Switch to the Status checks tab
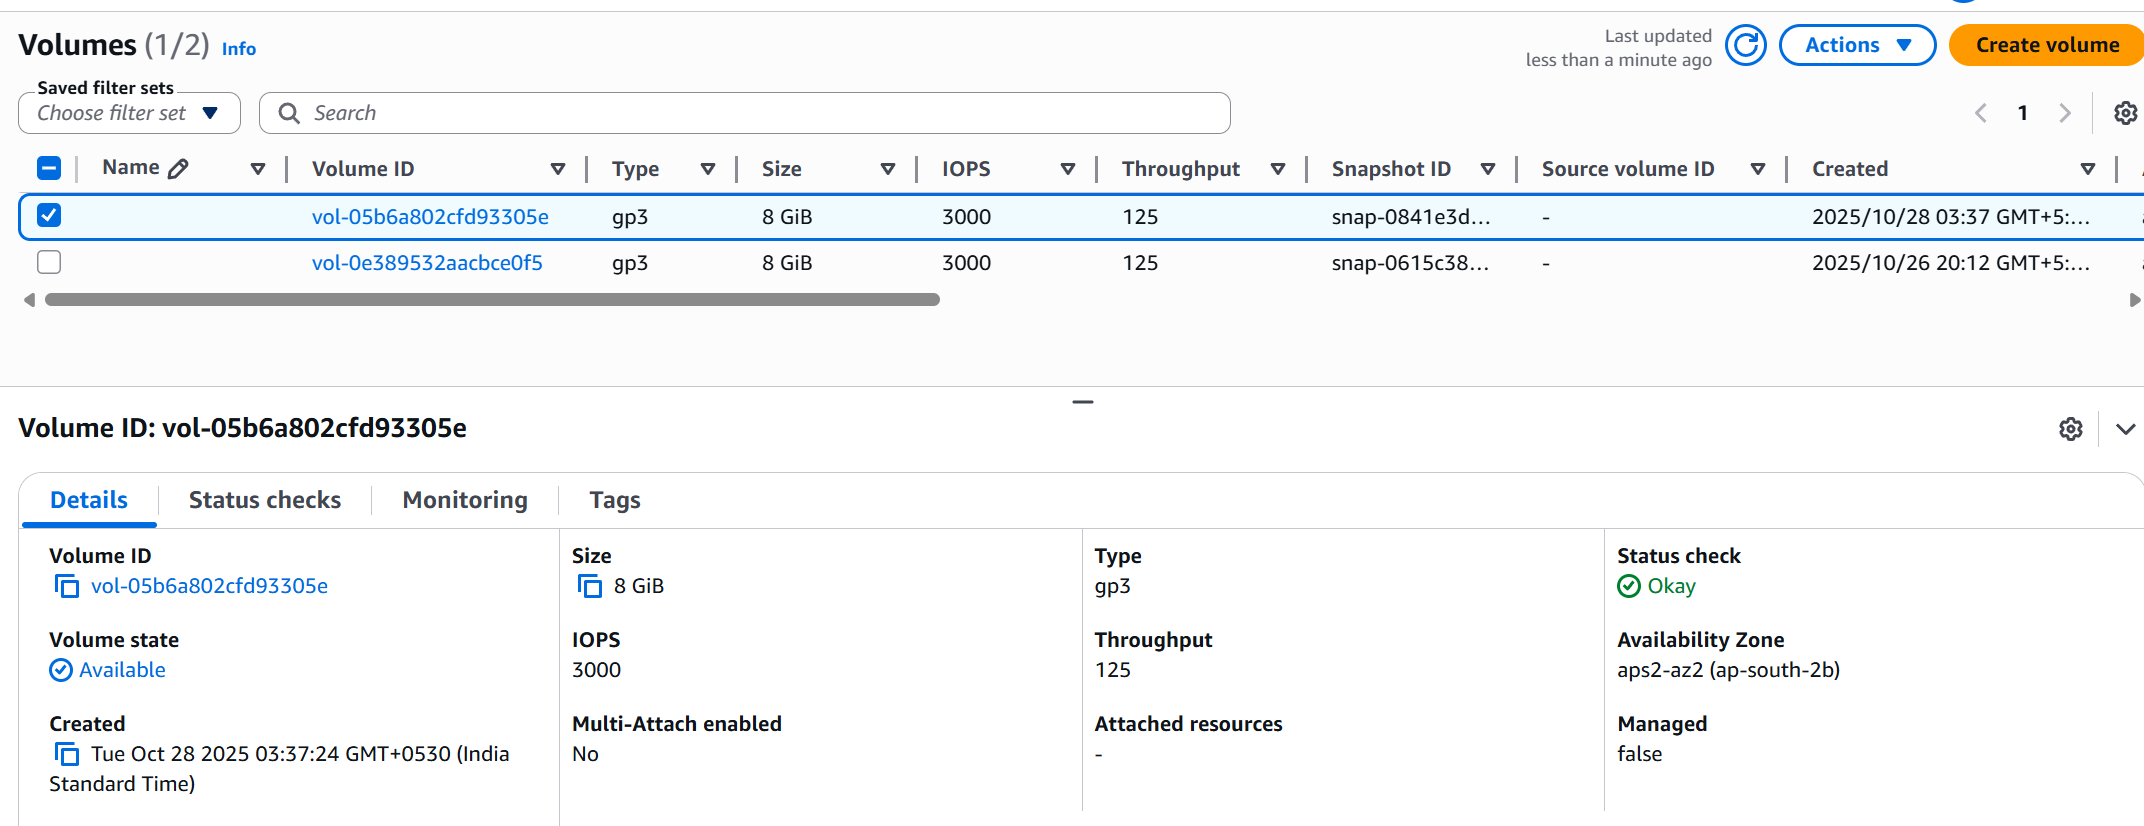The height and width of the screenshot is (826, 2144). [264, 500]
